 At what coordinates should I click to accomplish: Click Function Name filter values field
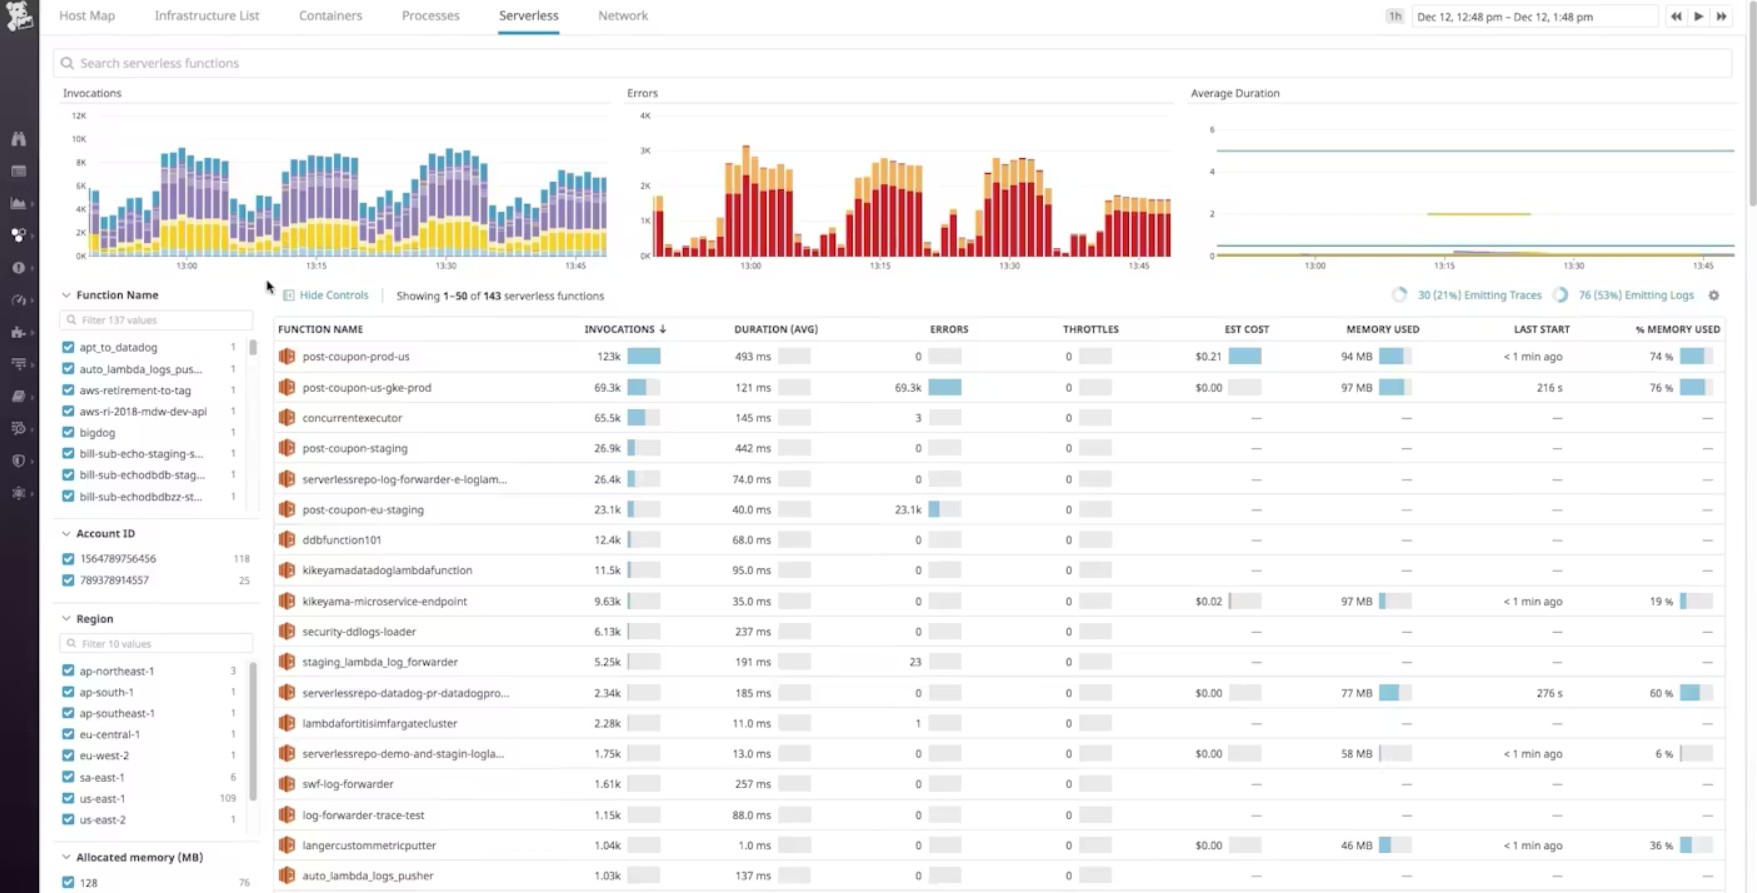click(x=156, y=320)
